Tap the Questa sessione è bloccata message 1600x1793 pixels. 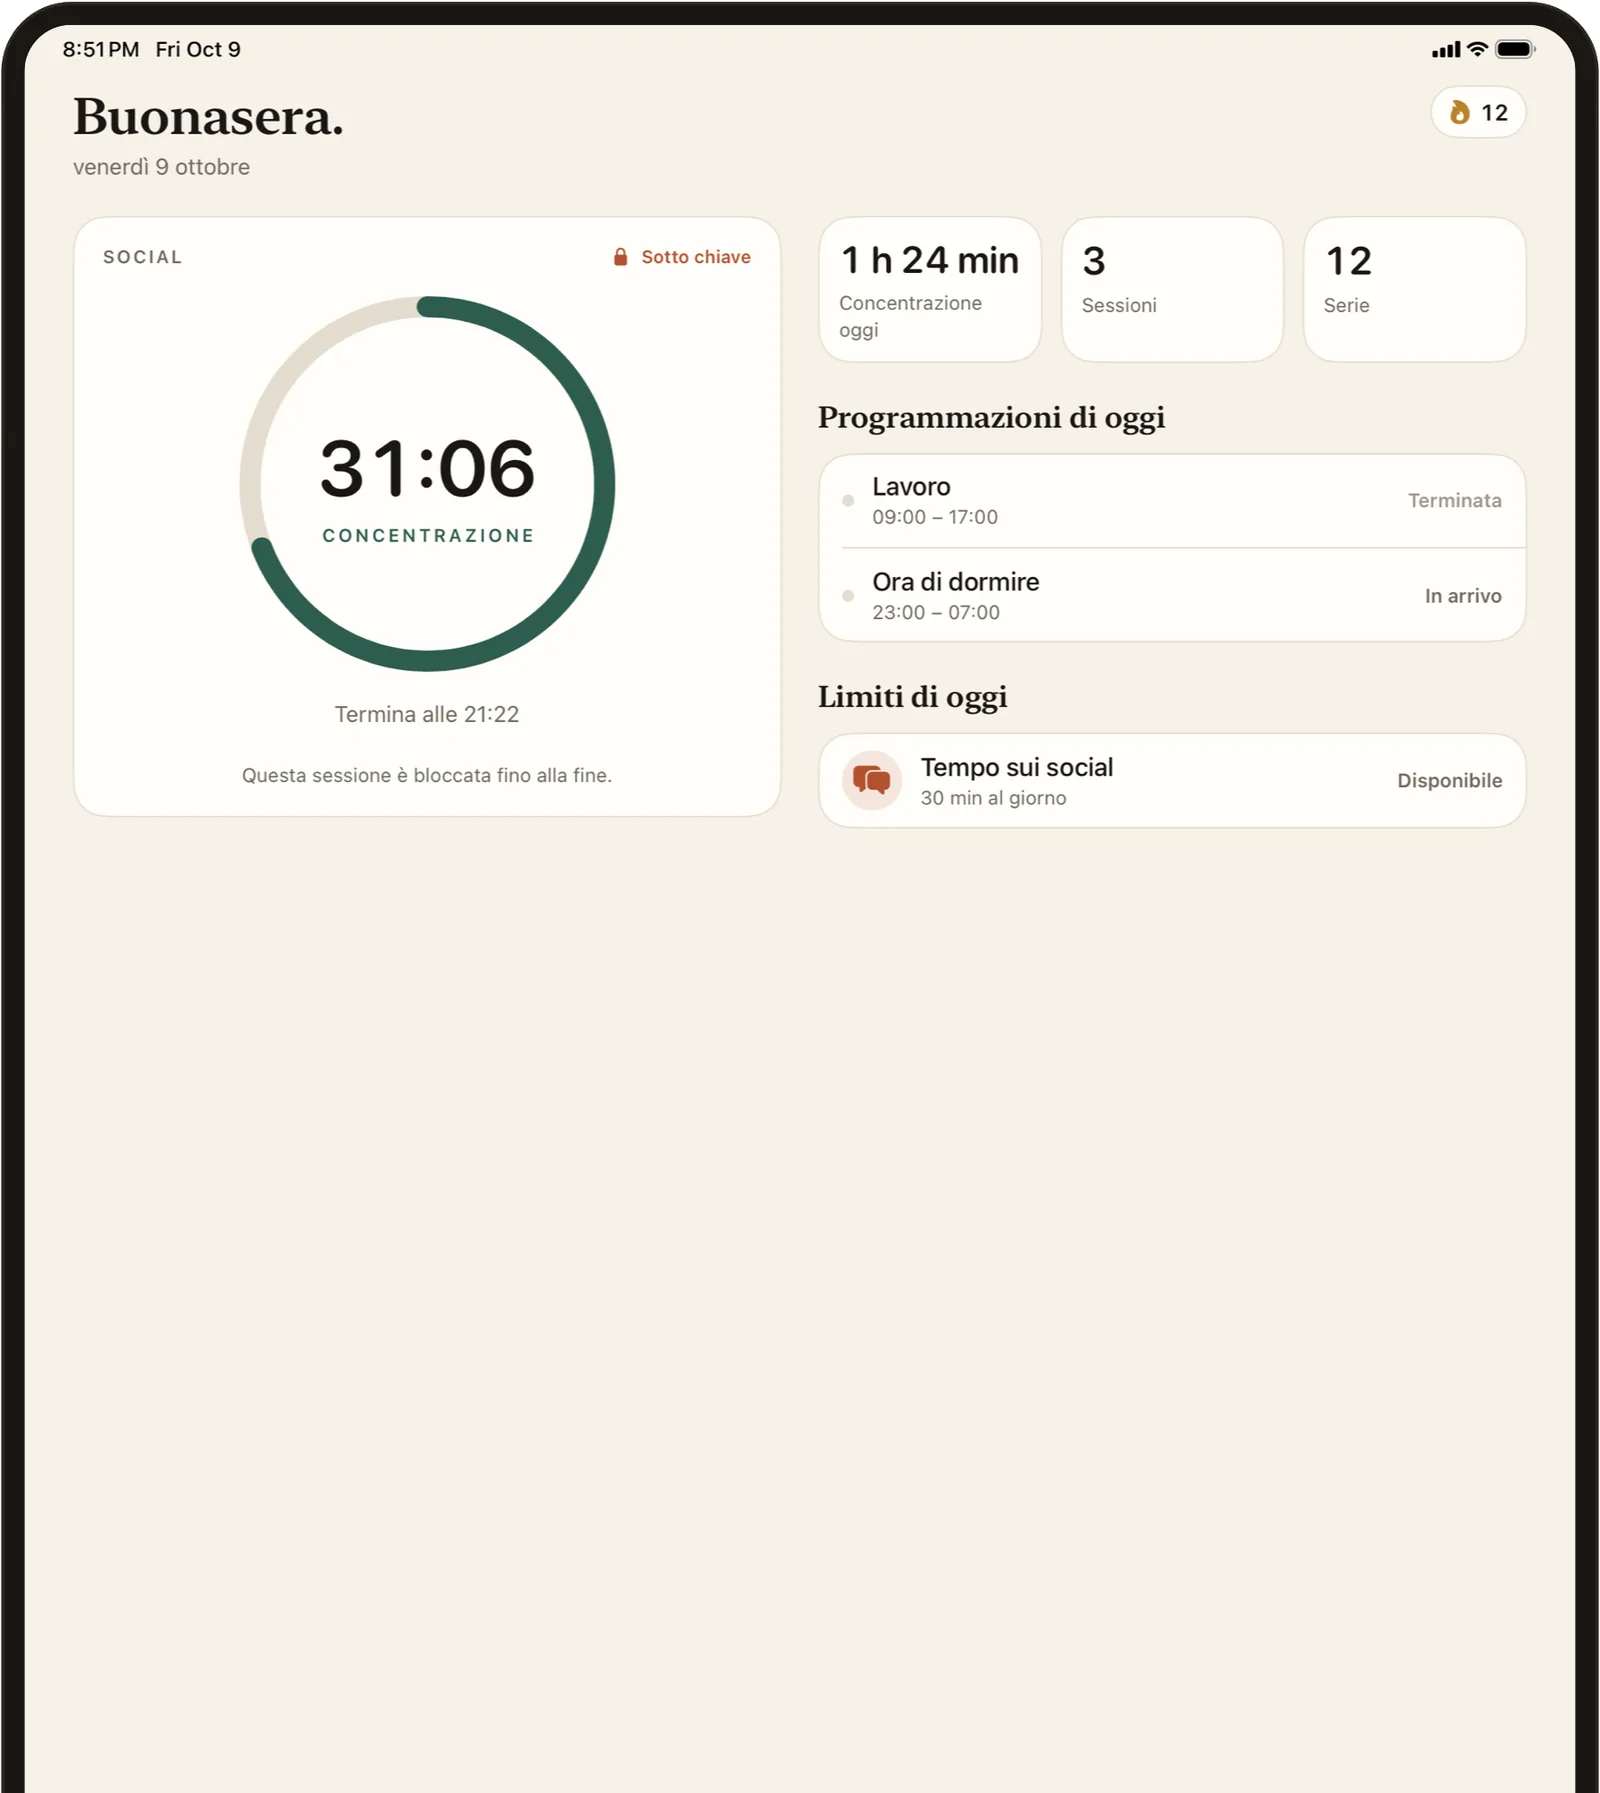427,775
